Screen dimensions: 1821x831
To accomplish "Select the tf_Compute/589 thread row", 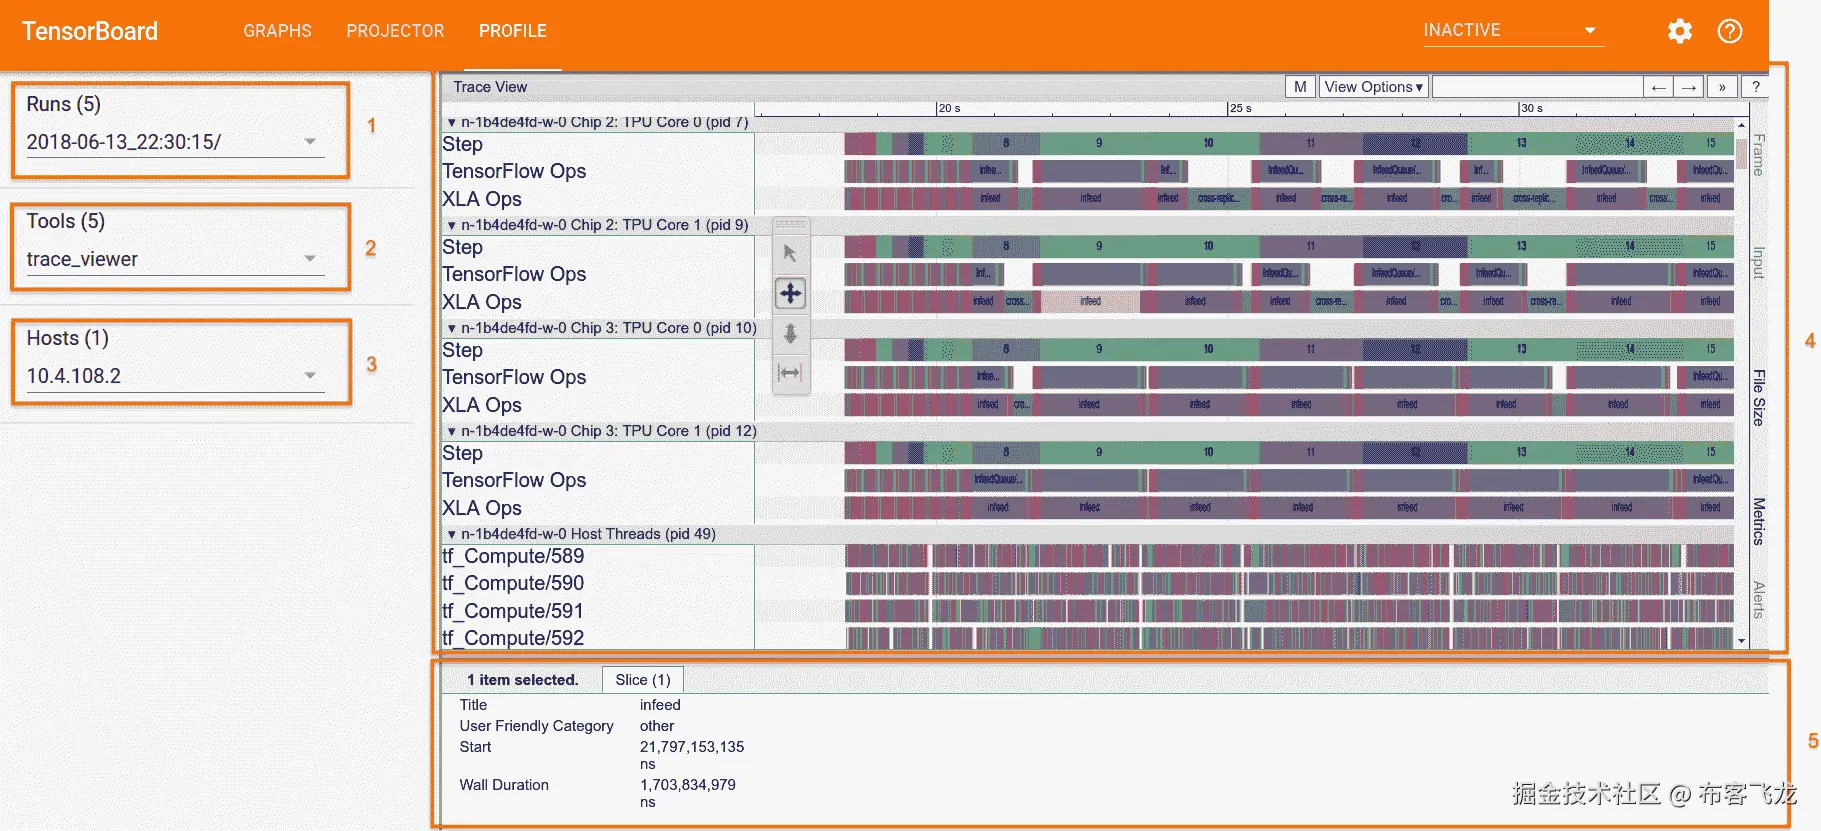I will [513, 556].
